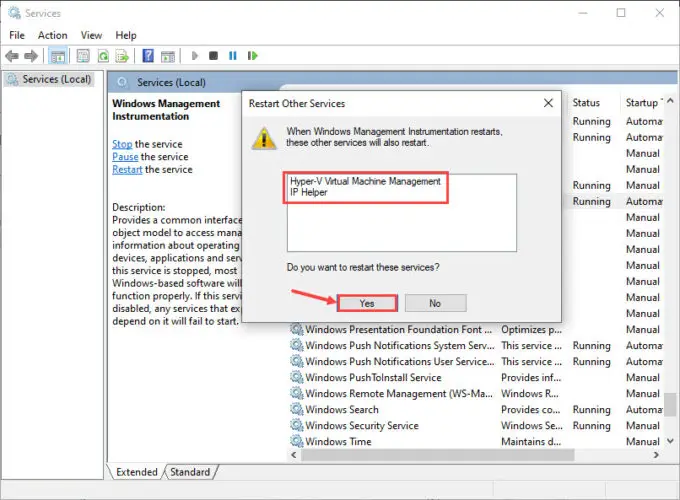Image resolution: width=680 pixels, height=500 pixels.
Task: Click the Start Service play icon
Action: (195, 56)
